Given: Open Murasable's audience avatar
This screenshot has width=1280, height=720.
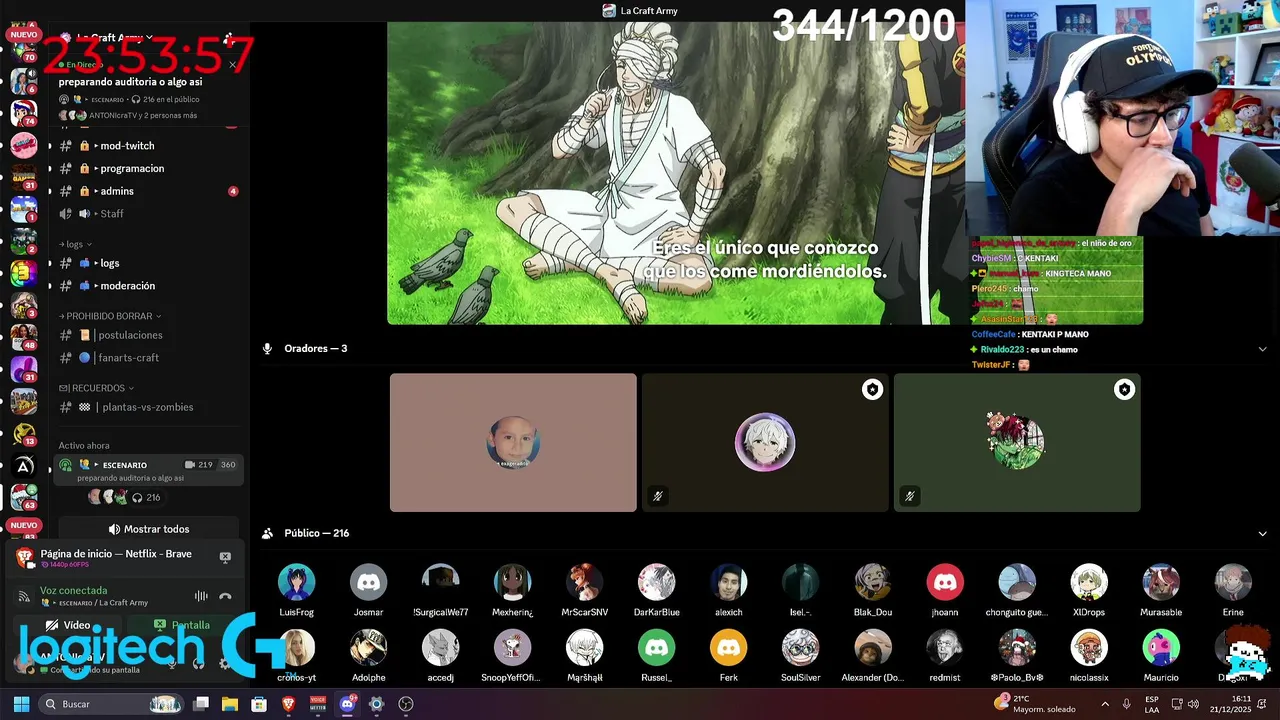Looking at the screenshot, I should coord(1160,582).
